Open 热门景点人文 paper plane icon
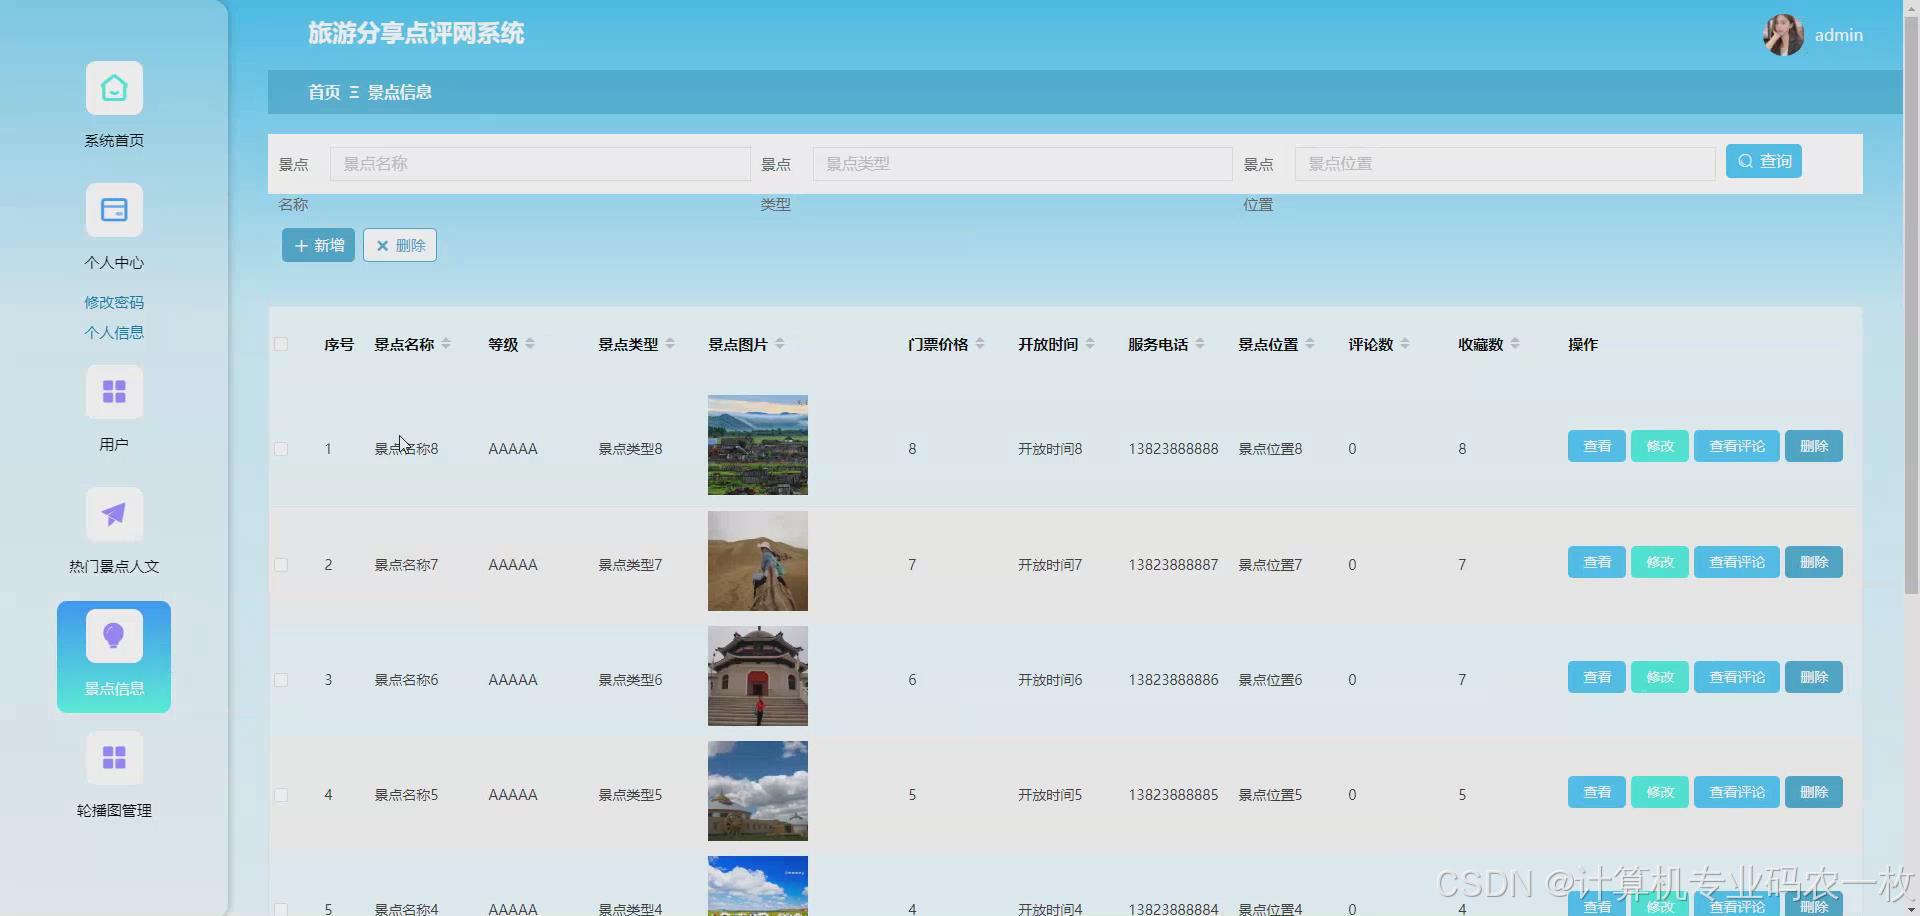Image resolution: width=1920 pixels, height=916 pixels. coord(114,514)
